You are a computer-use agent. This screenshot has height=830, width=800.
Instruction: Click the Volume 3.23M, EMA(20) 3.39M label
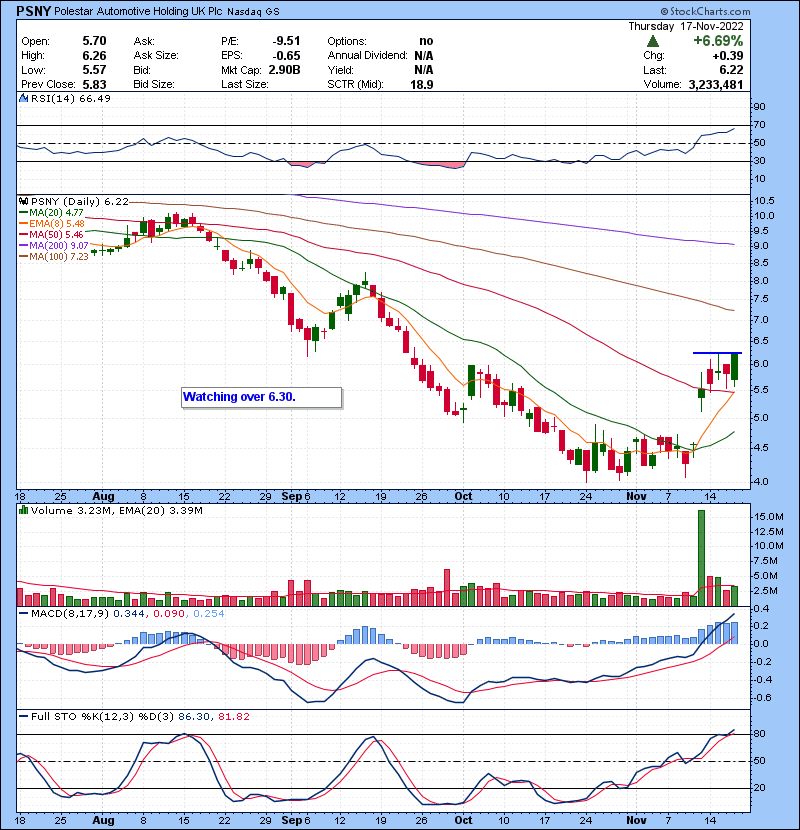(x=116, y=511)
